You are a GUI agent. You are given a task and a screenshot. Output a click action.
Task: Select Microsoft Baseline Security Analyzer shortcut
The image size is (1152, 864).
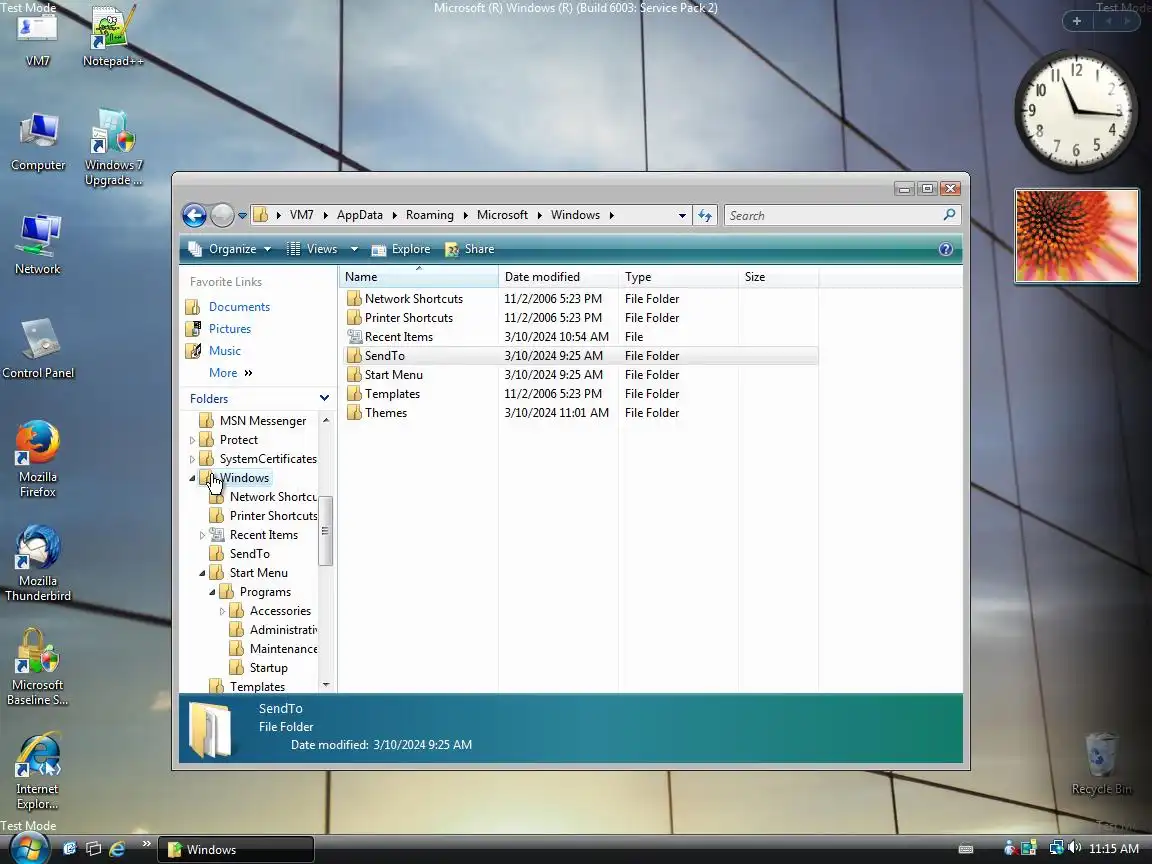[x=37, y=667]
